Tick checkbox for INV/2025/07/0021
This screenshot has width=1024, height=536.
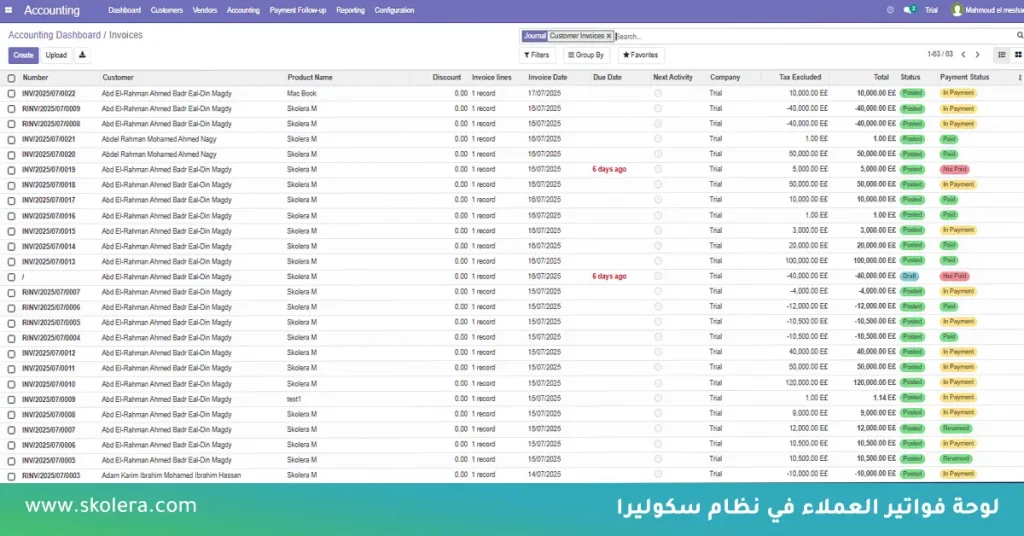pos(11,140)
